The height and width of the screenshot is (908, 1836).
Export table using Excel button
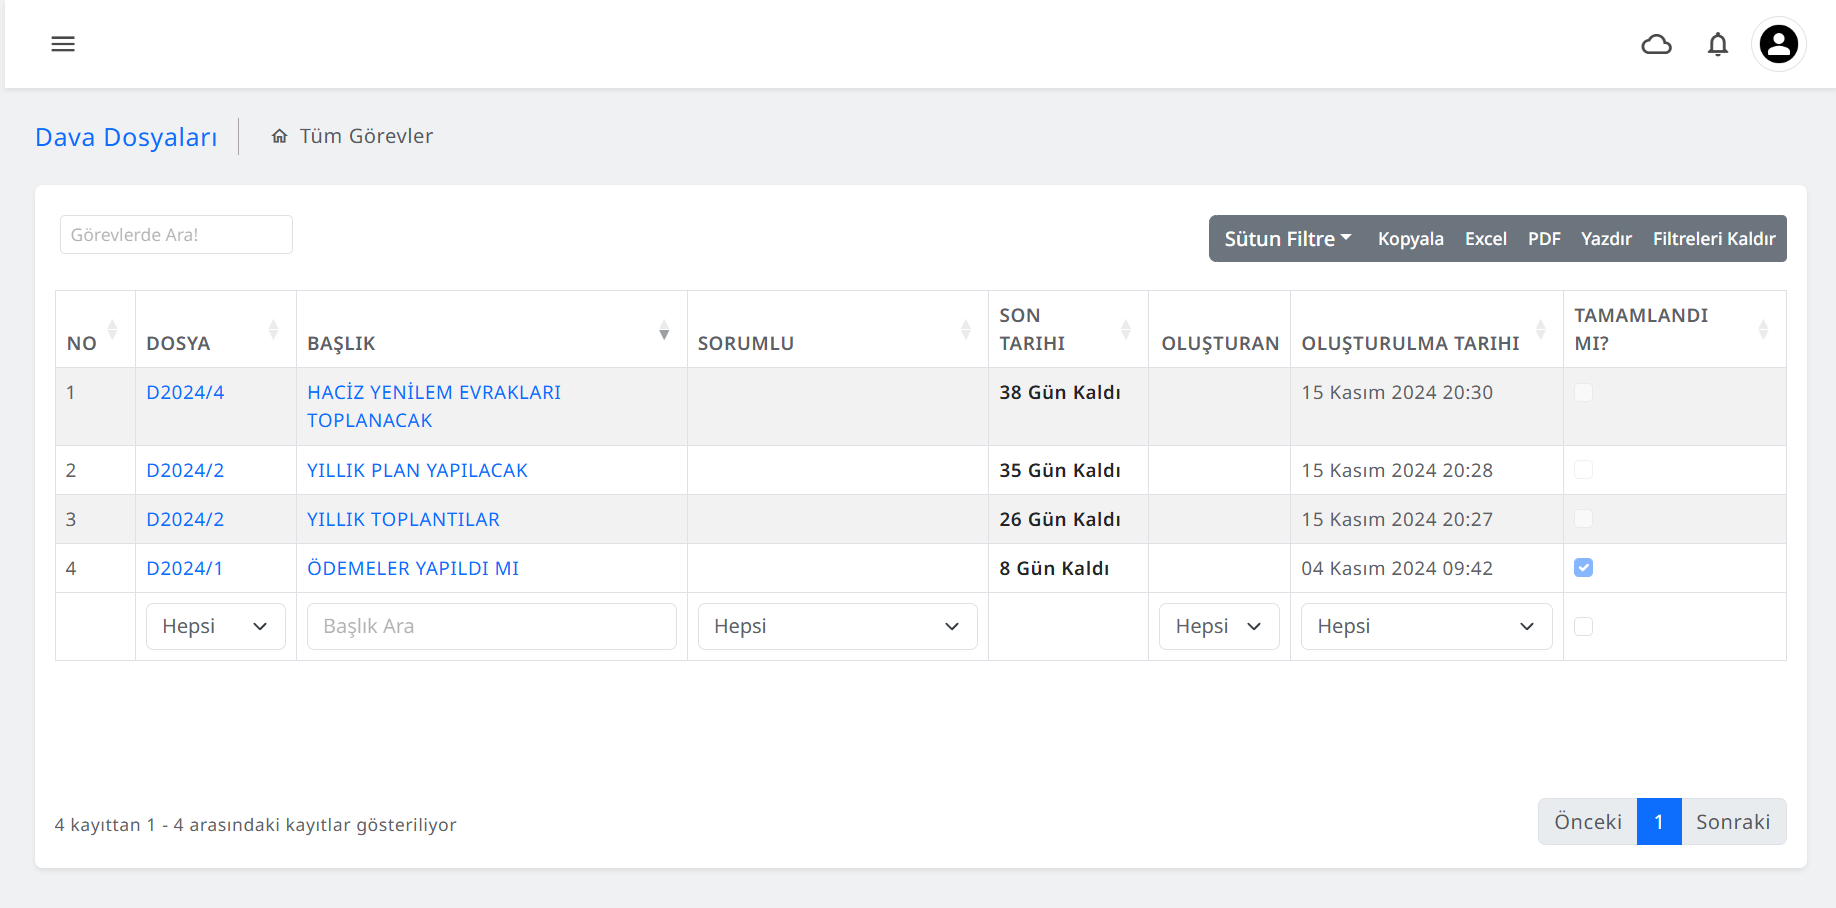click(1485, 239)
